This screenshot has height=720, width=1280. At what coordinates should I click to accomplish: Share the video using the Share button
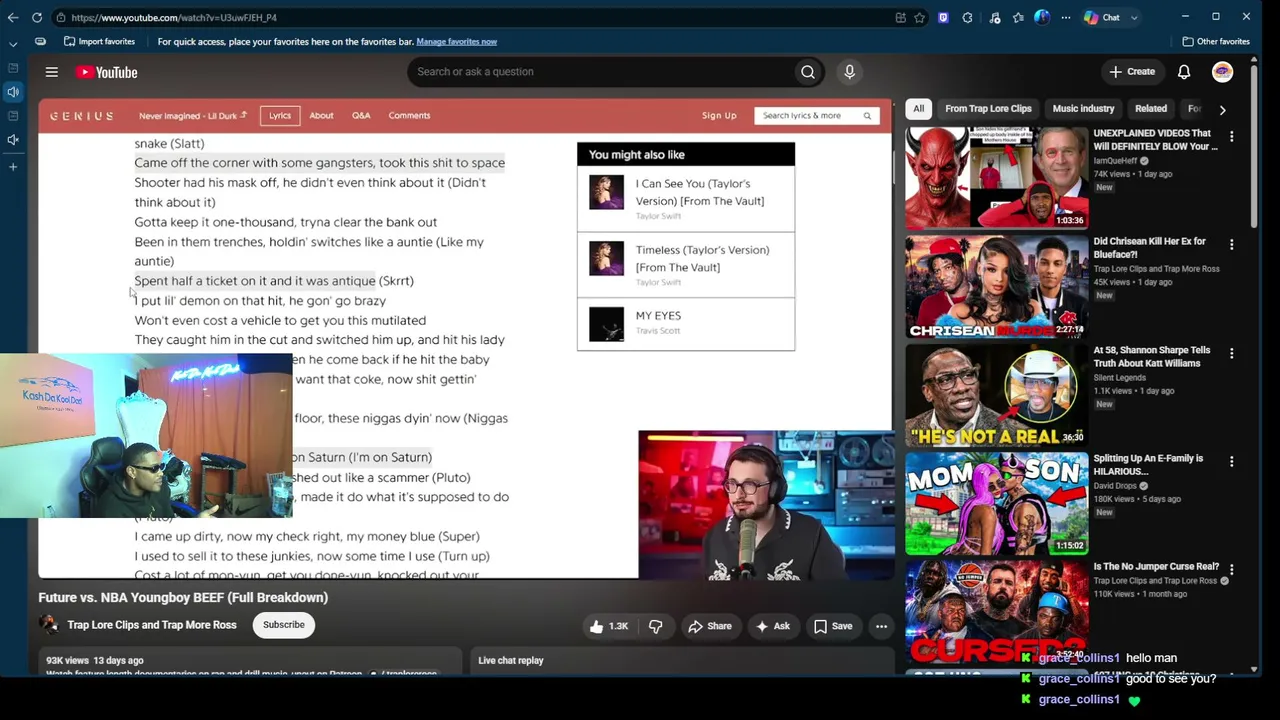(x=710, y=626)
